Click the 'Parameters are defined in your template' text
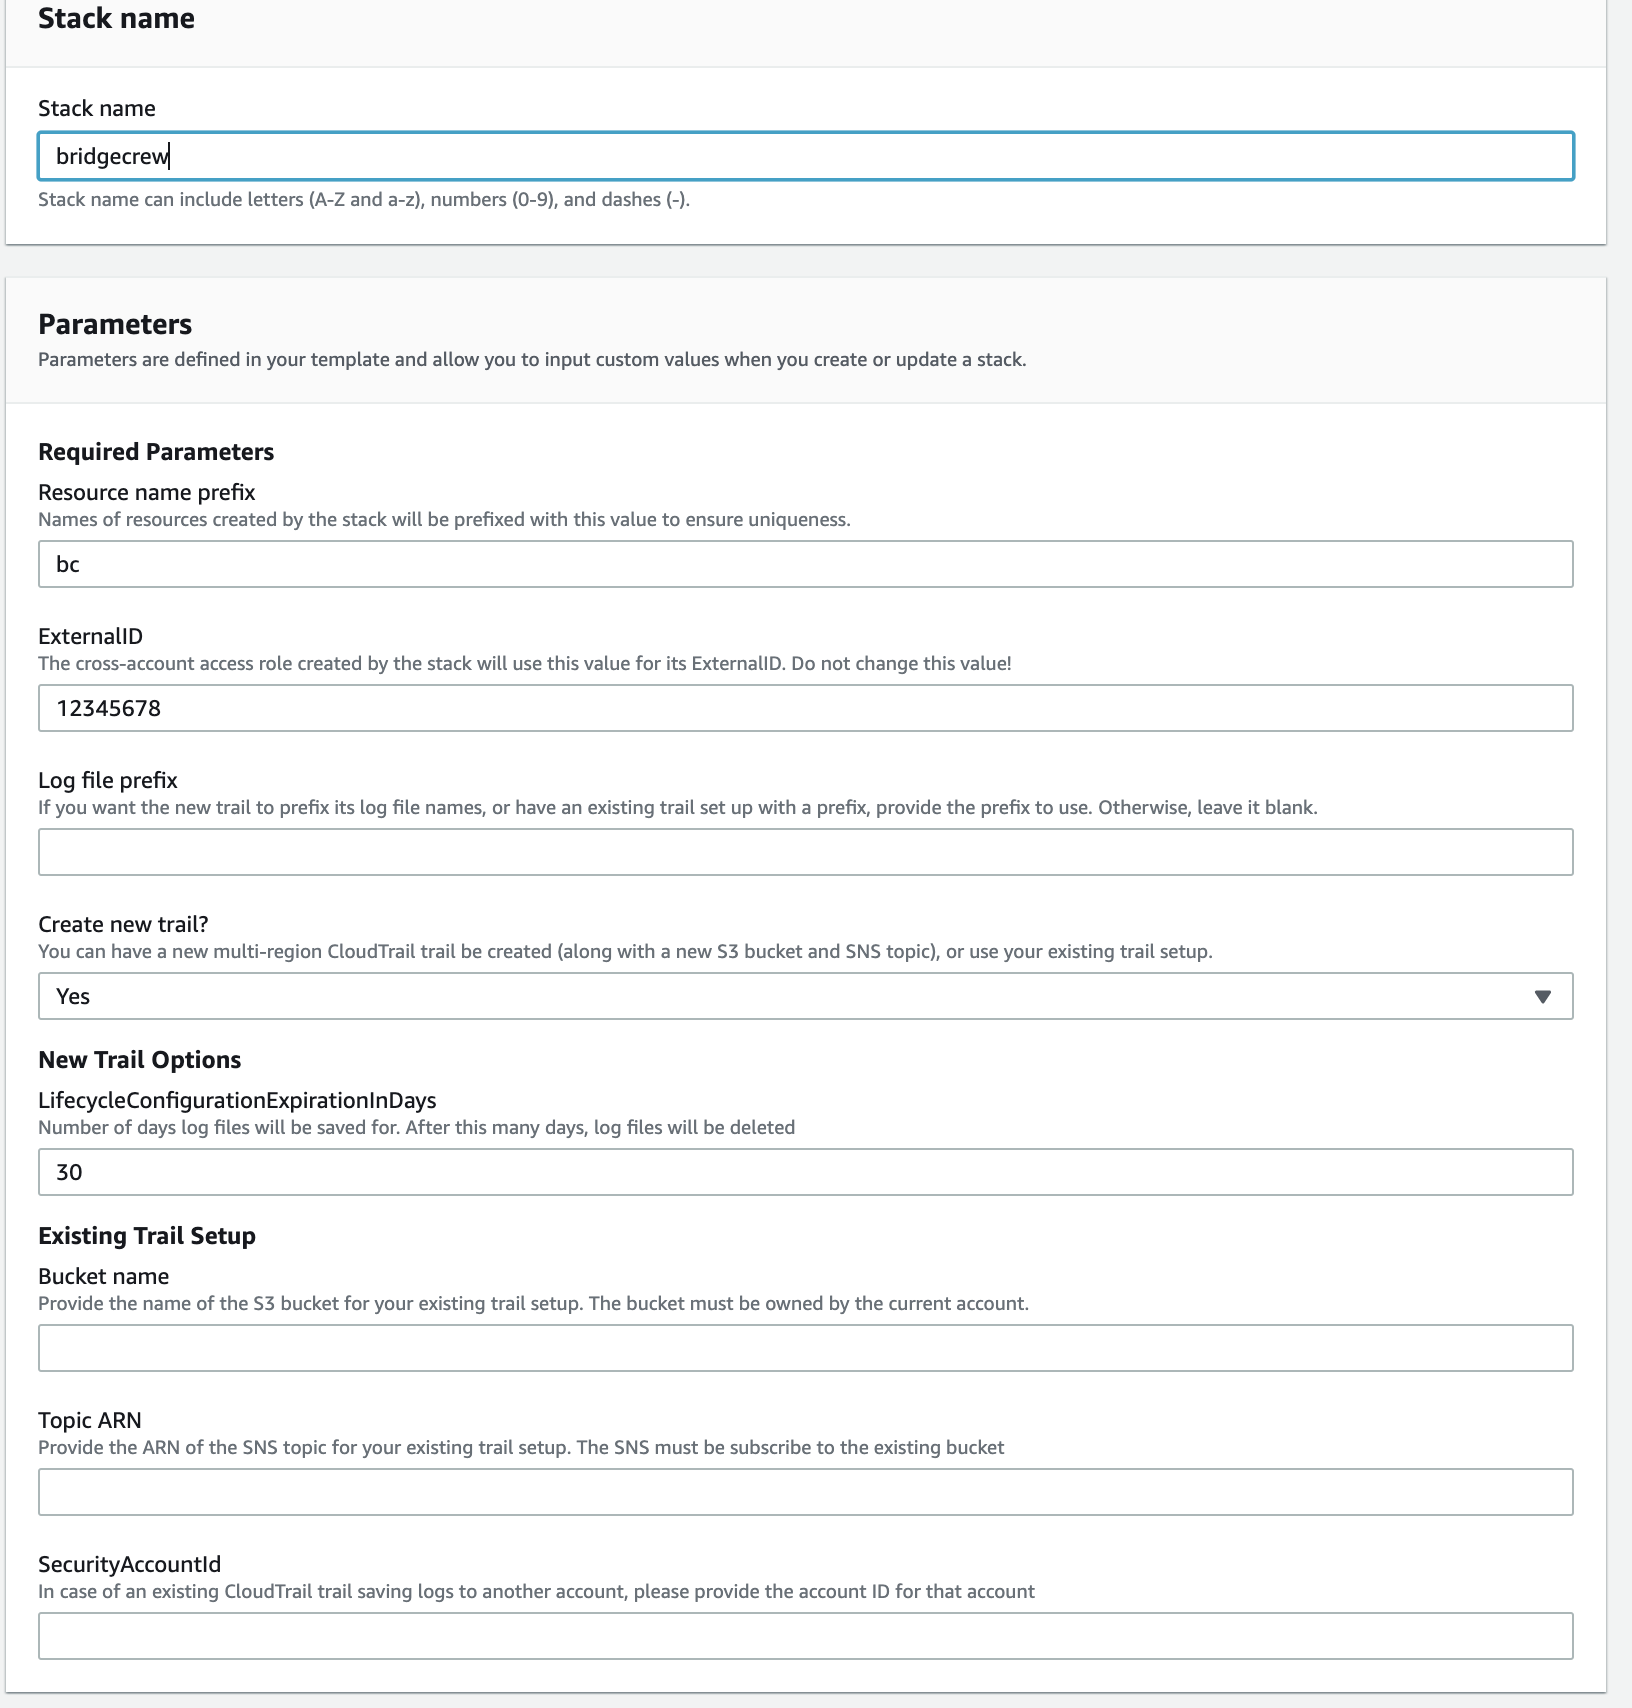The height and width of the screenshot is (1708, 1632). coord(532,359)
